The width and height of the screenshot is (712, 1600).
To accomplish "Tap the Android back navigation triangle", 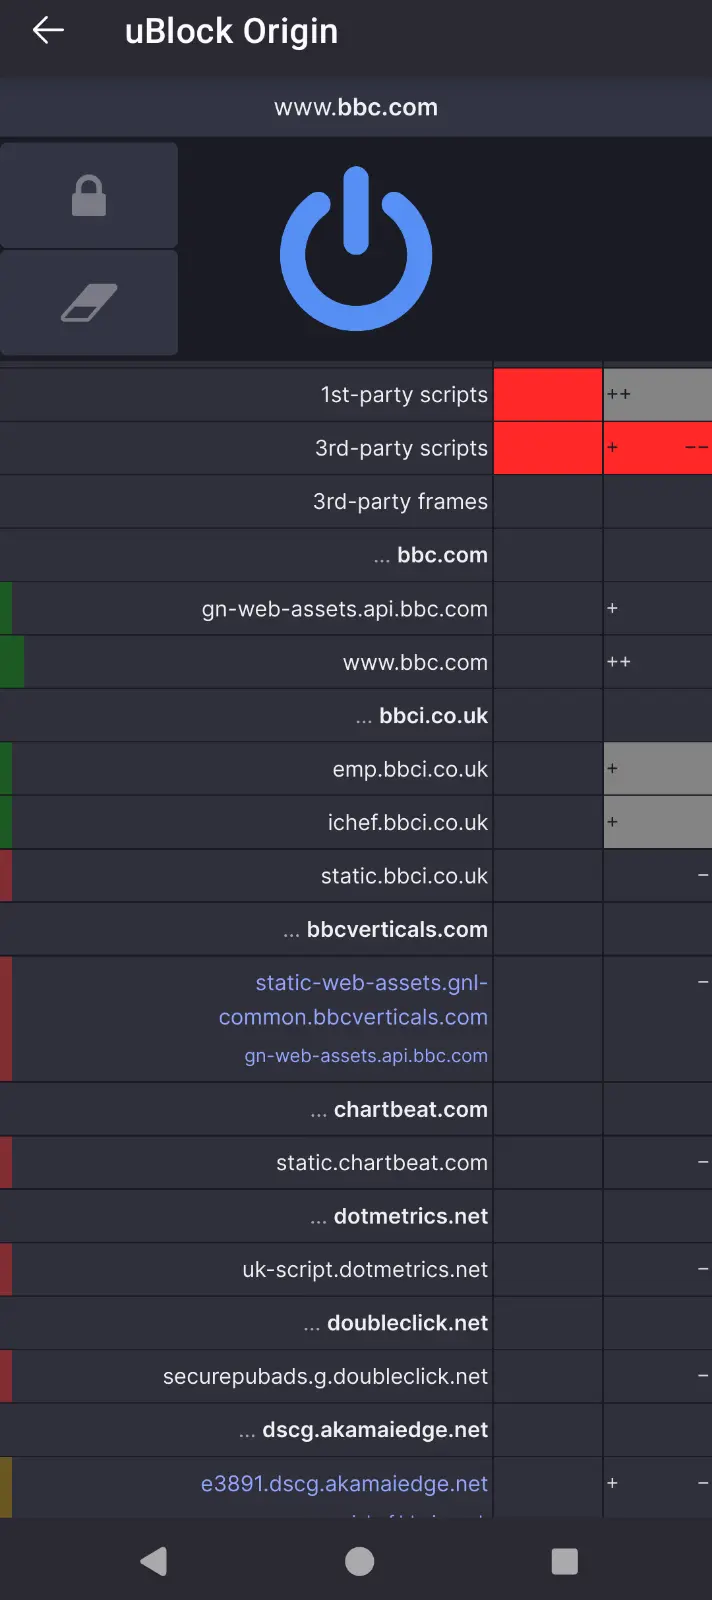I will tap(154, 1561).
